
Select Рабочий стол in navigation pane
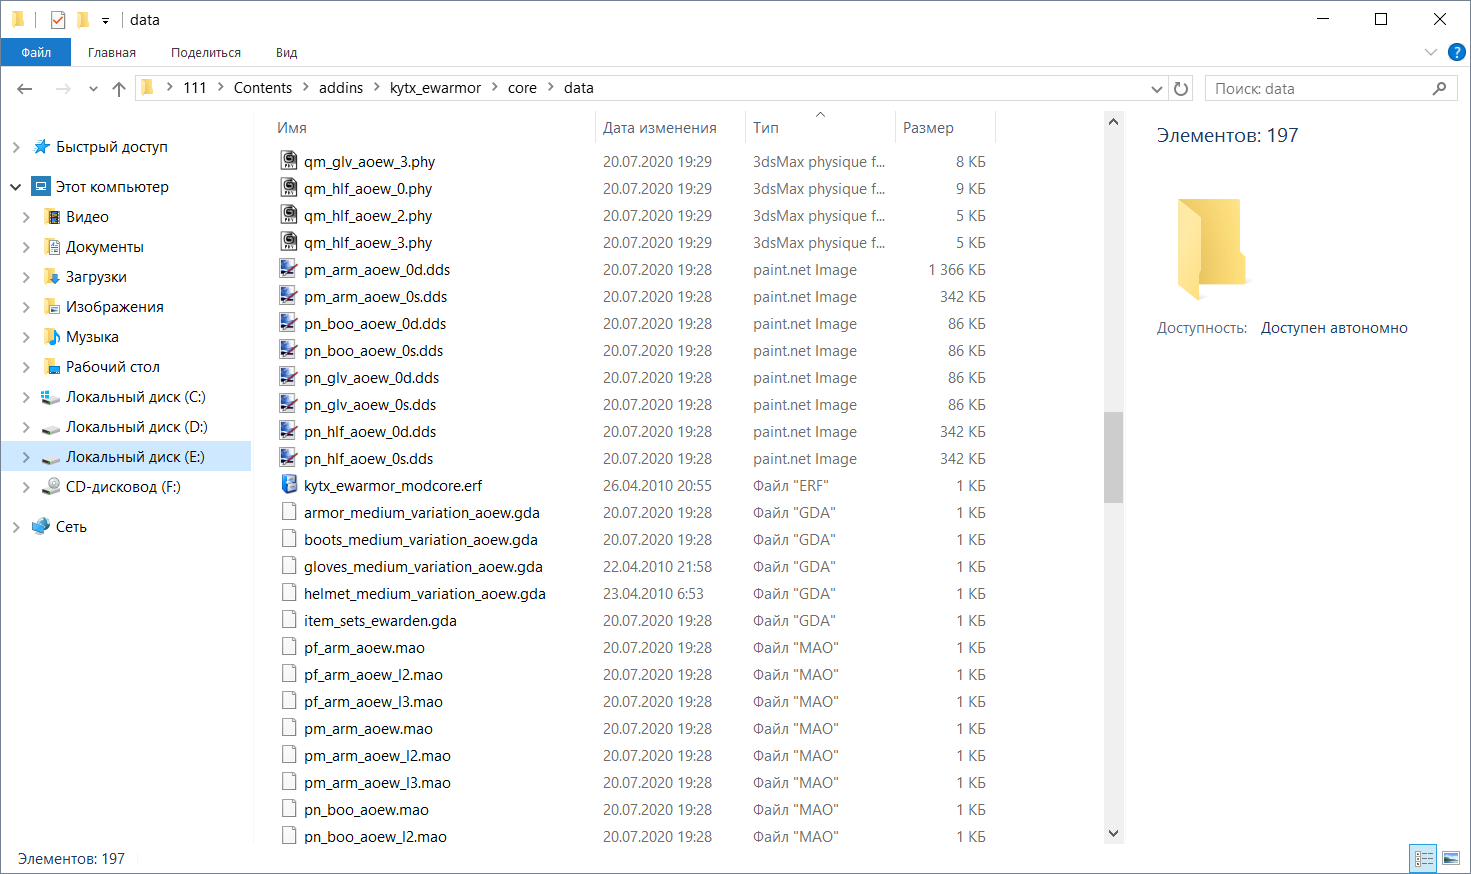(x=112, y=367)
